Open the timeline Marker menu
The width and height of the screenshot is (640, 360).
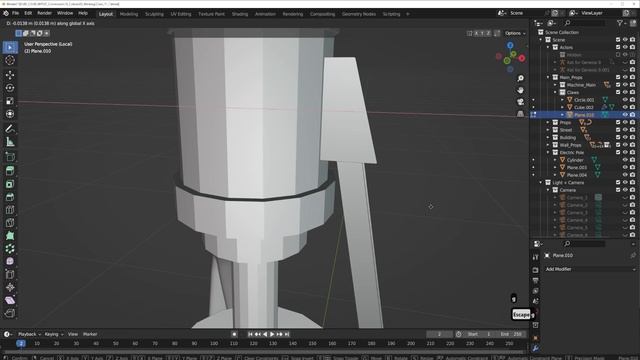tap(90, 334)
